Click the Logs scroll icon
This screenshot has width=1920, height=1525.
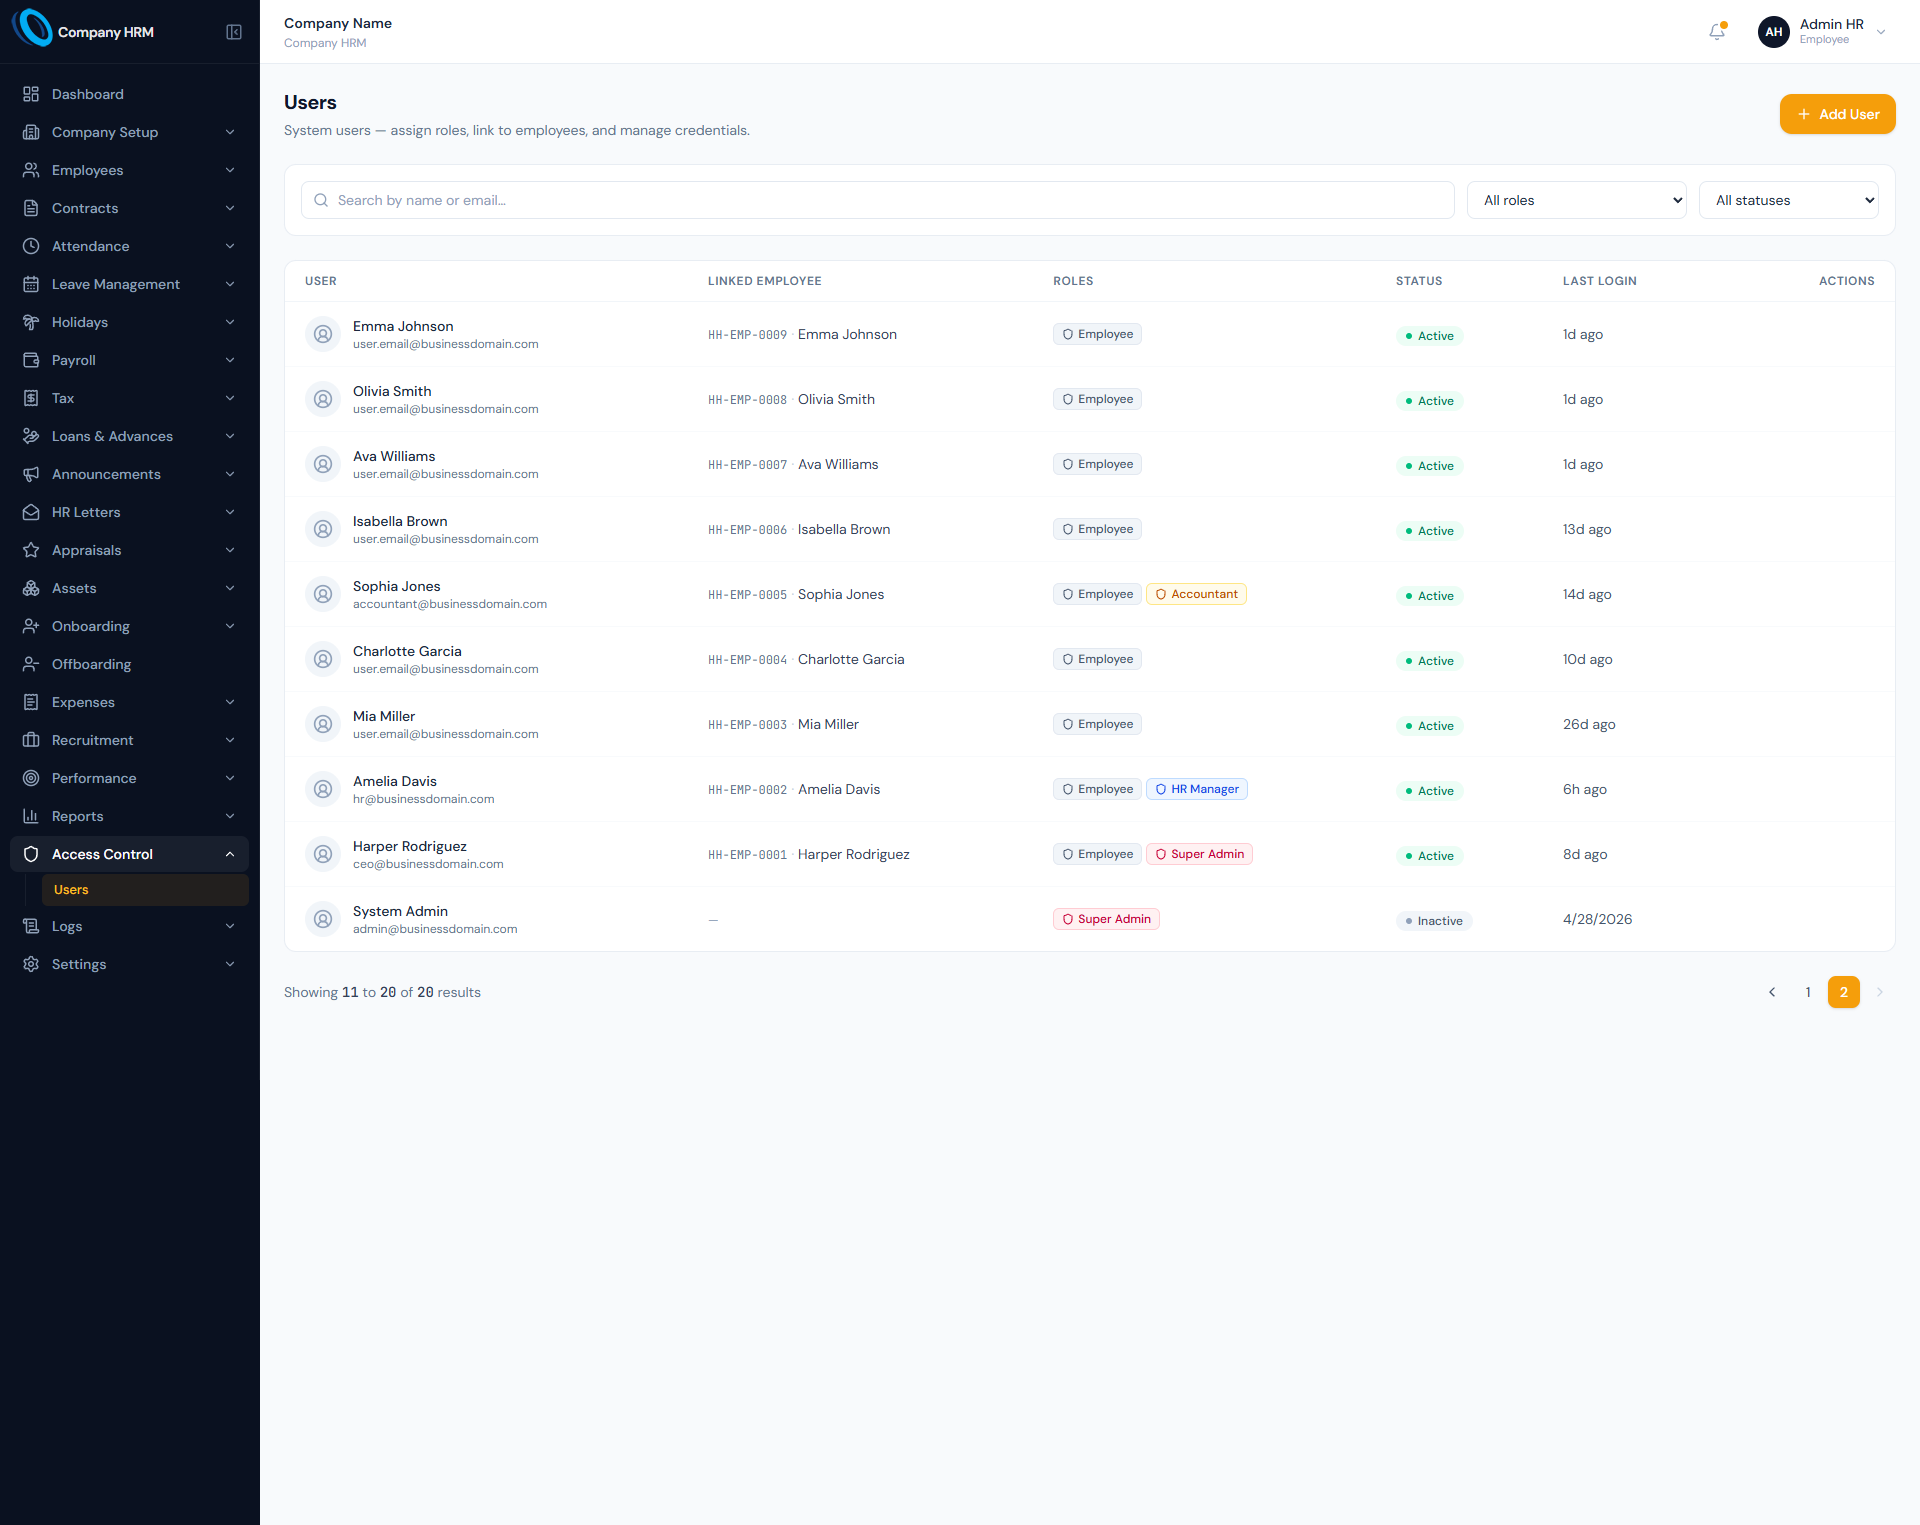tap(31, 926)
